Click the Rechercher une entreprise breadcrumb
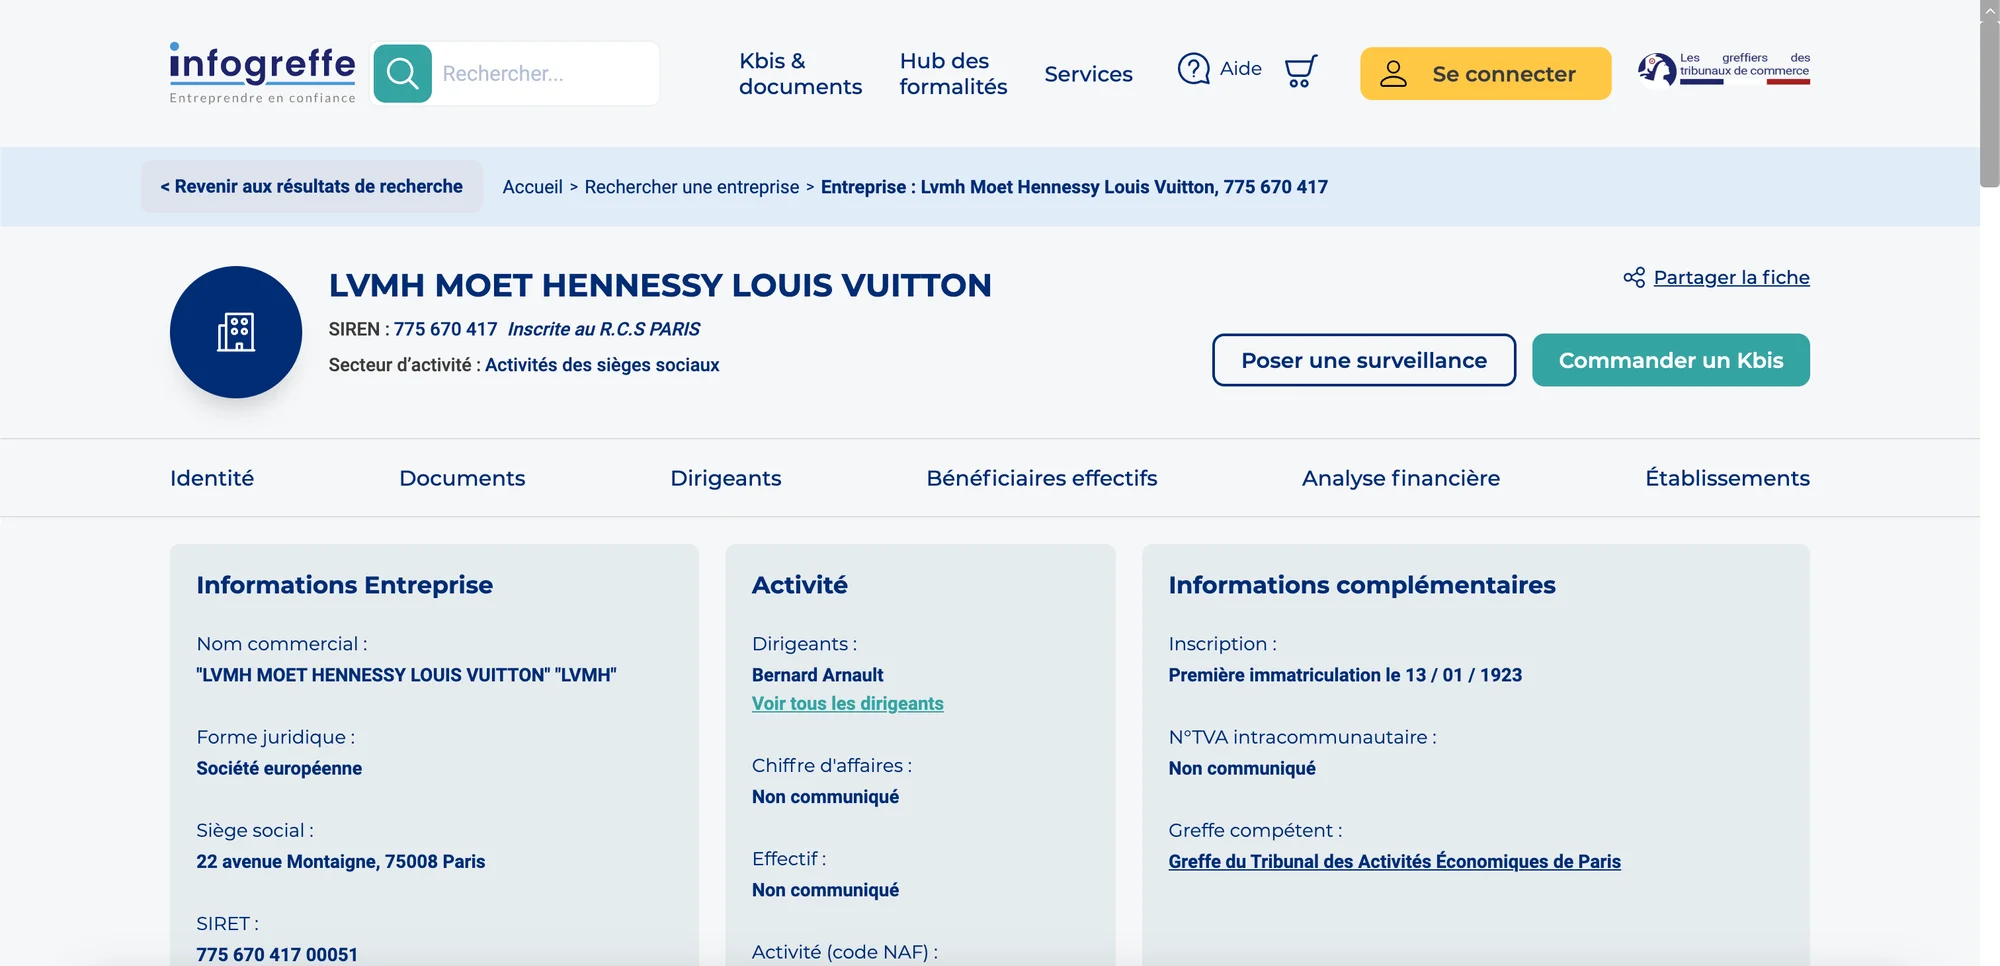The height and width of the screenshot is (966, 2000). click(692, 187)
